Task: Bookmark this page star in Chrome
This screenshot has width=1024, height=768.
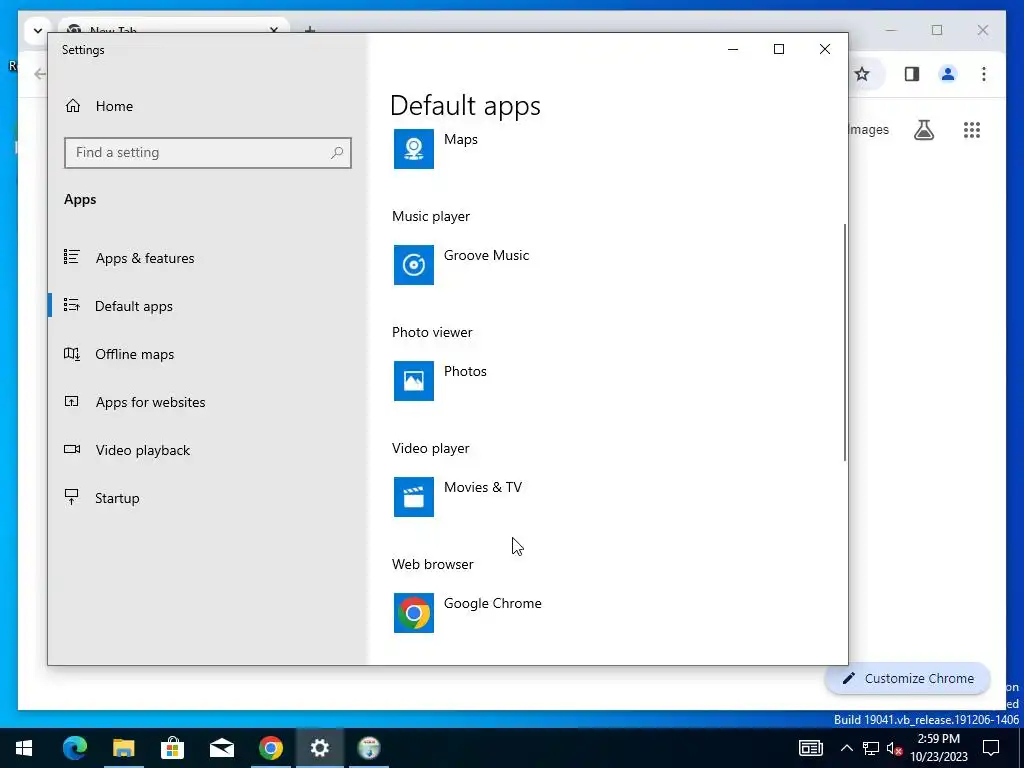Action: click(x=862, y=74)
